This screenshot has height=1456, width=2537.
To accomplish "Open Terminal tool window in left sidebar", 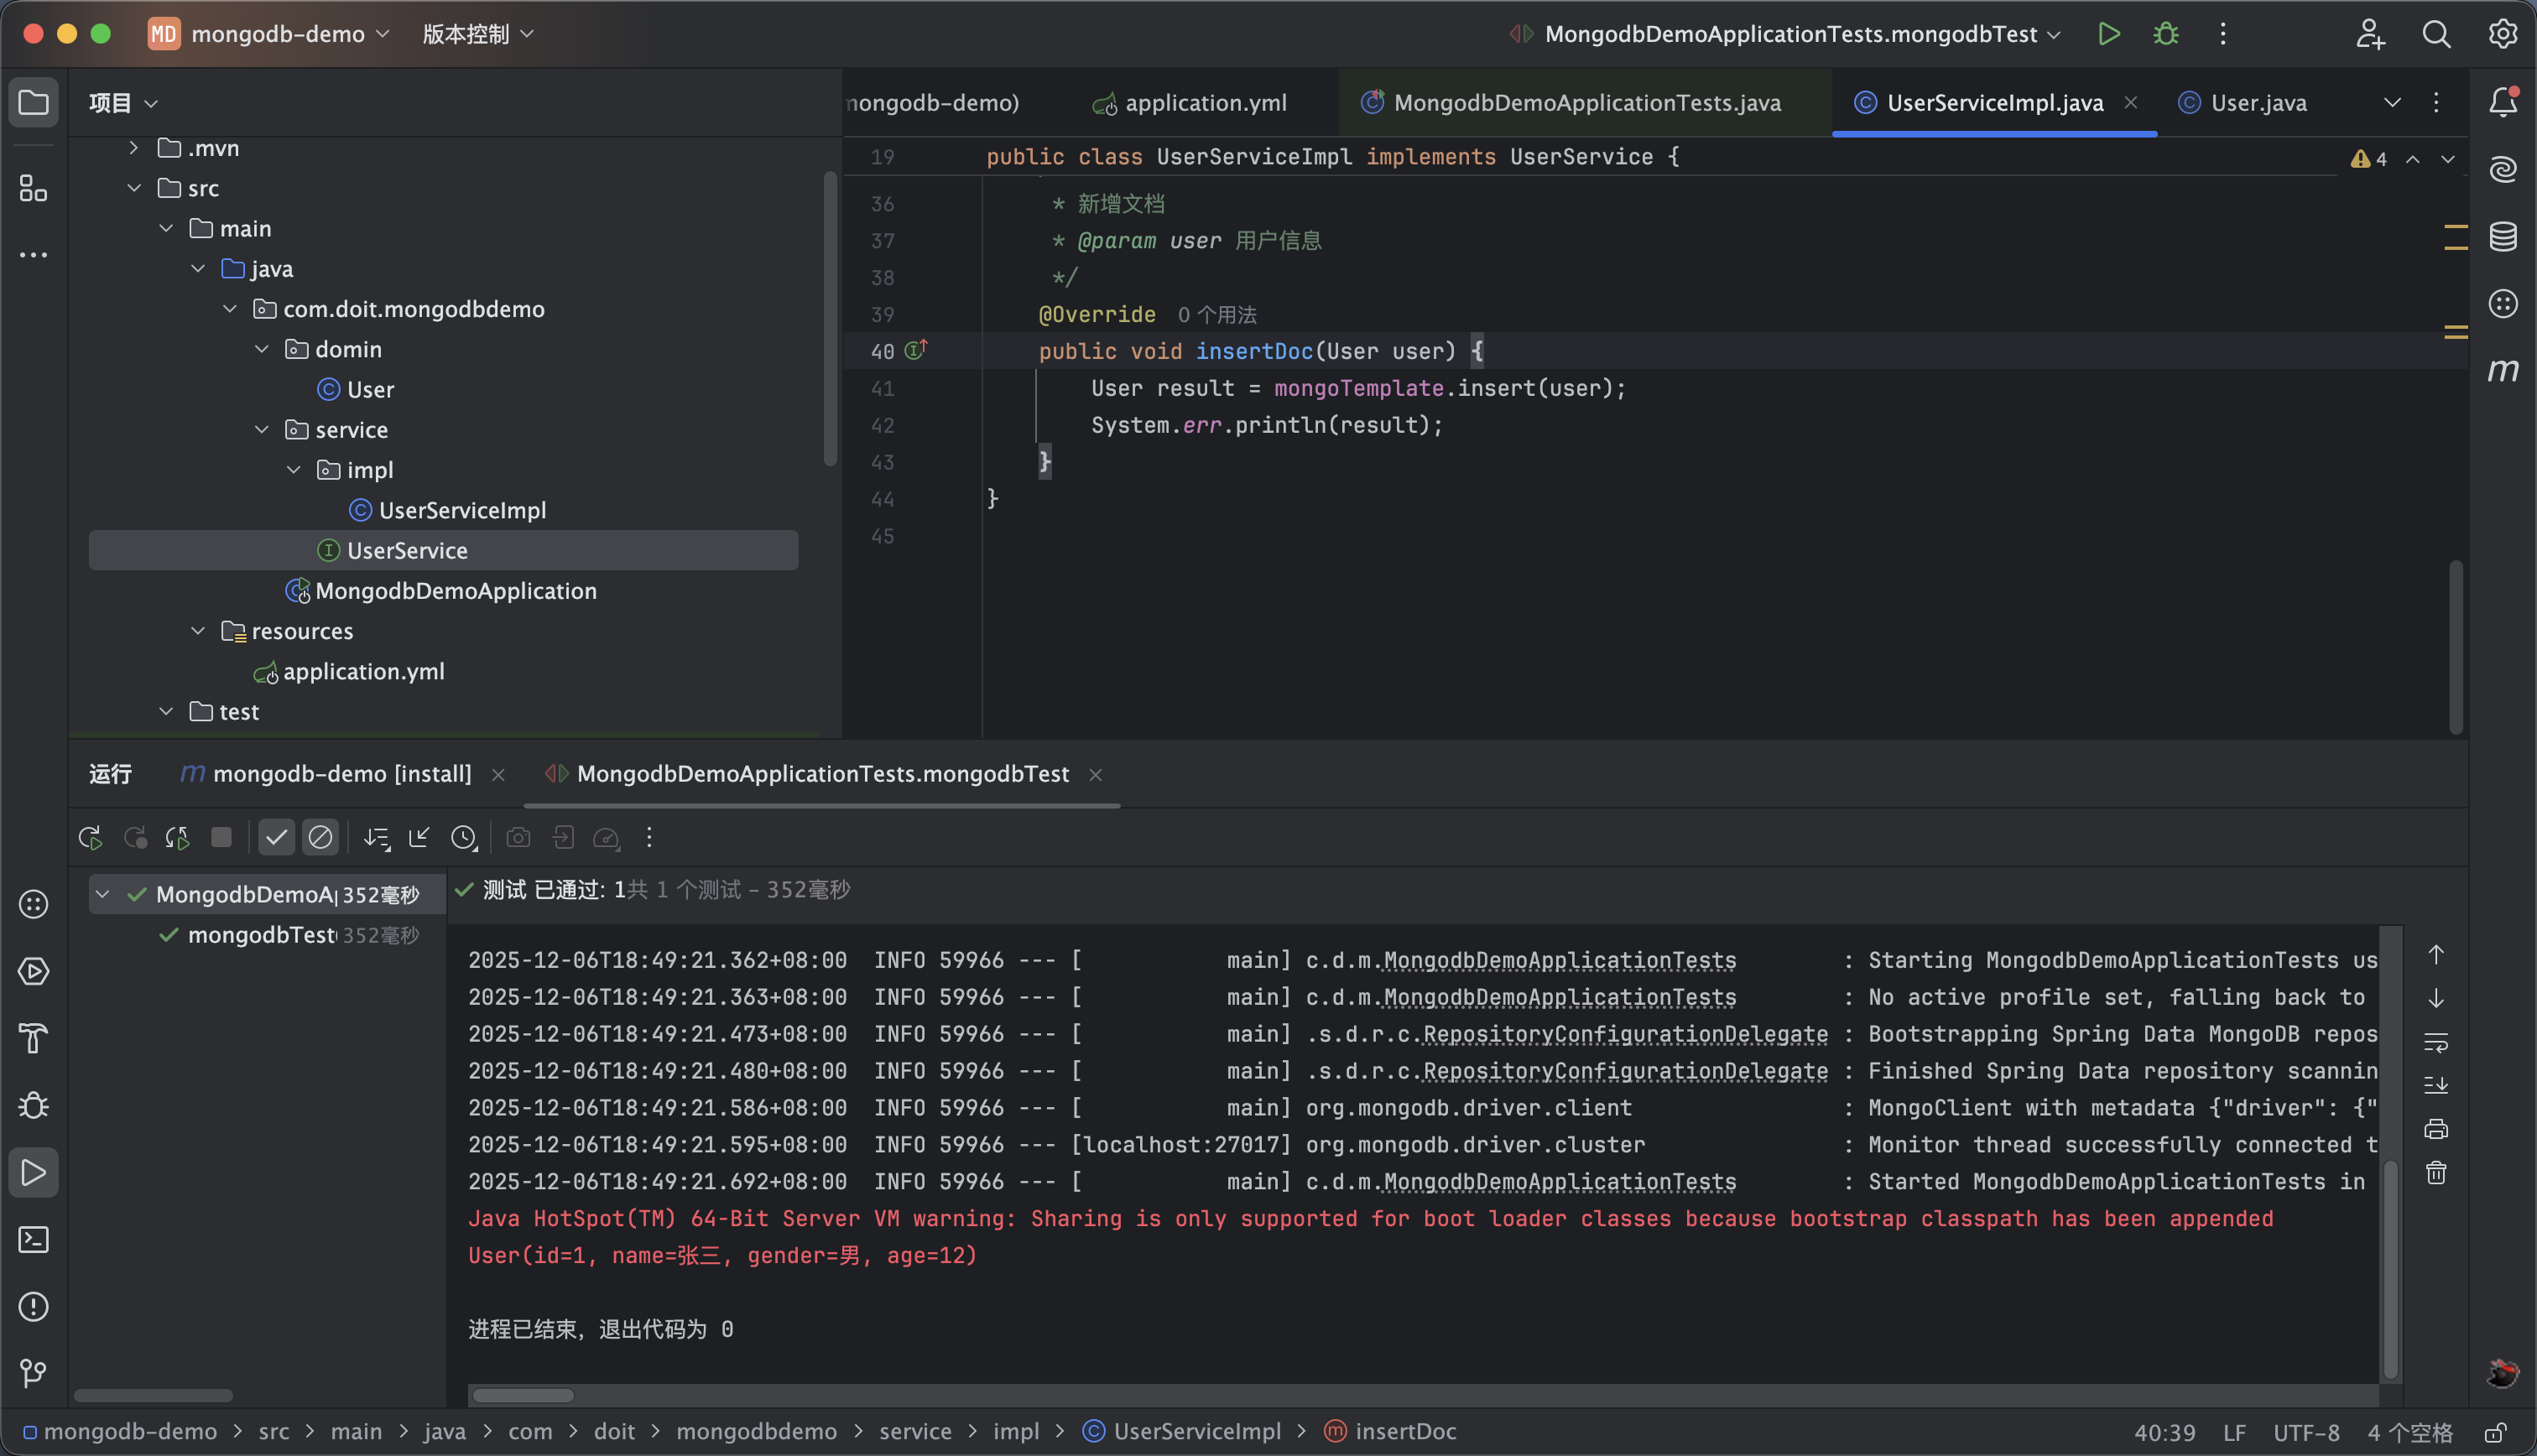I will click(33, 1239).
